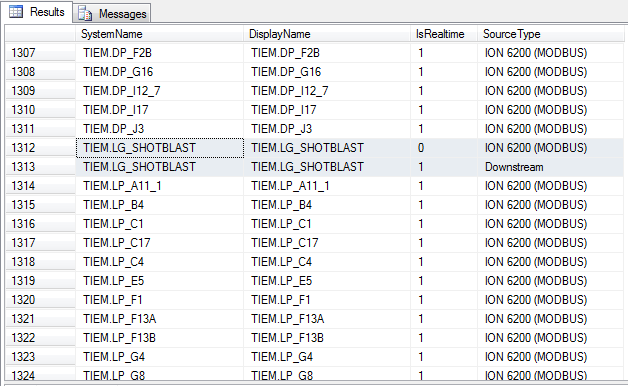Select row header 1312
Image resolution: width=628 pixels, height=386 pixels.
pyautogui.click(x=40, y=148)
